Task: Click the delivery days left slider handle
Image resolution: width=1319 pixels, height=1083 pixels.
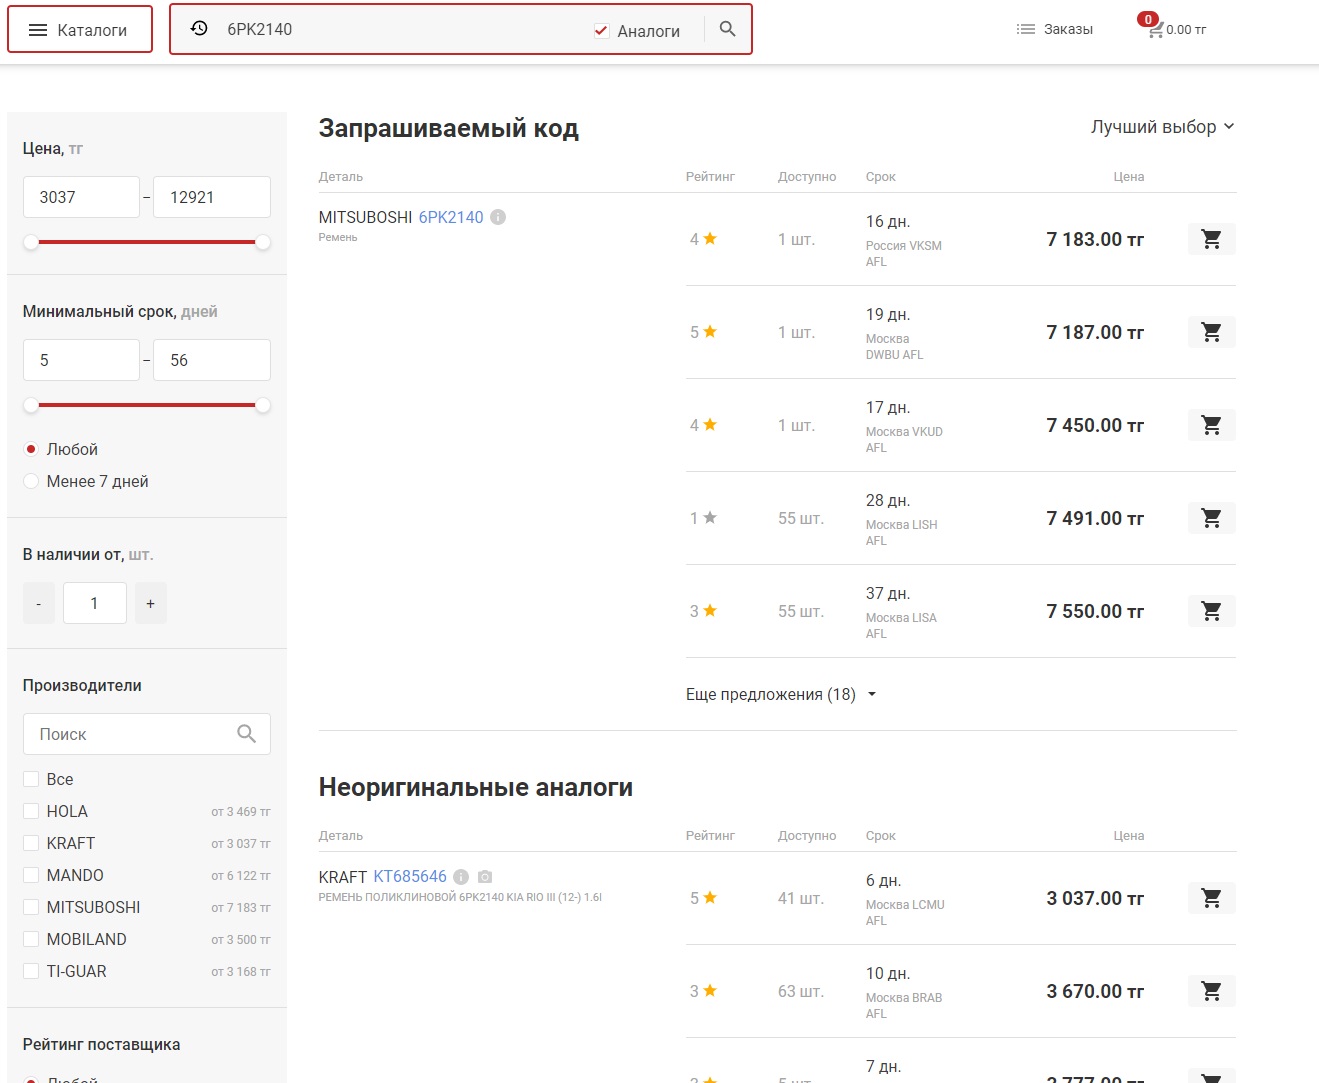Action: click(31, 405)
